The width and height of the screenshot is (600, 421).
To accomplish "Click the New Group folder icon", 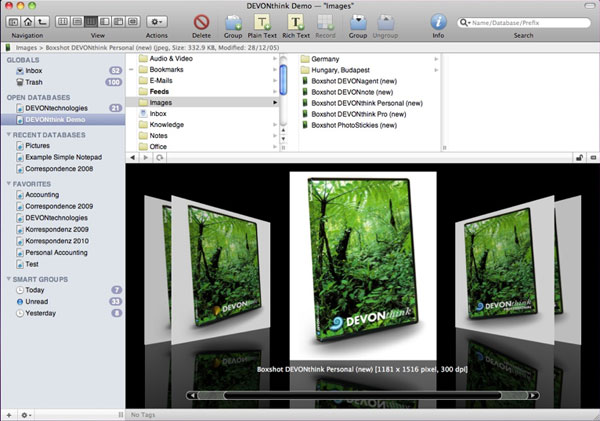I will pyautogui.click(x=232, y=21).
